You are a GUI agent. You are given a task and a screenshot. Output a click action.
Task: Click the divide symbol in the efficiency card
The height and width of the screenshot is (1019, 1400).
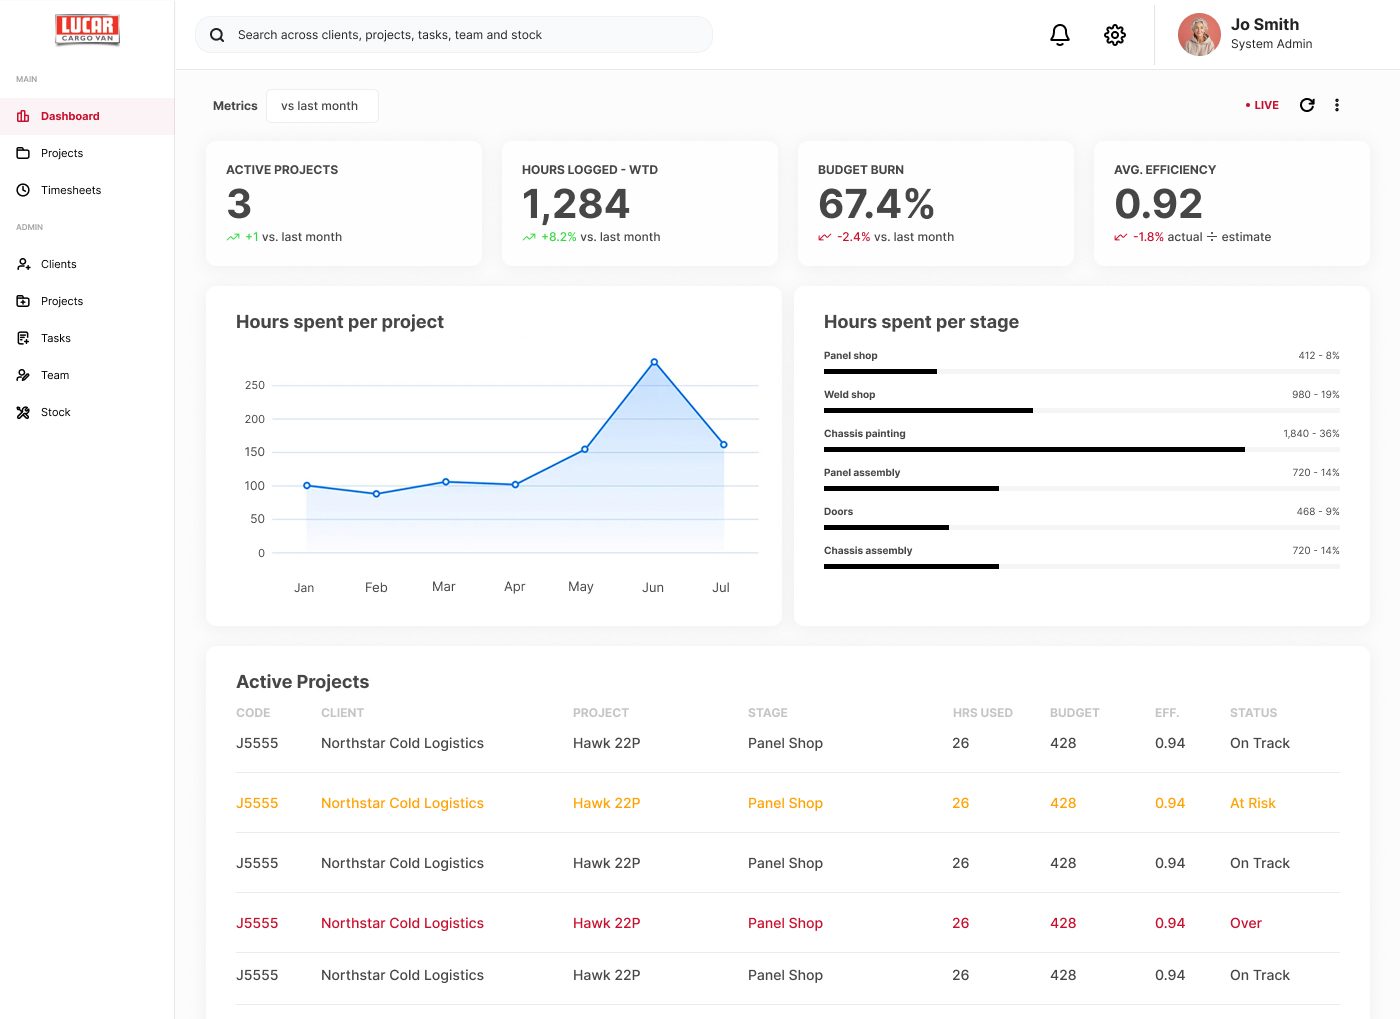pyautogui.click(x=1212, y=237)
